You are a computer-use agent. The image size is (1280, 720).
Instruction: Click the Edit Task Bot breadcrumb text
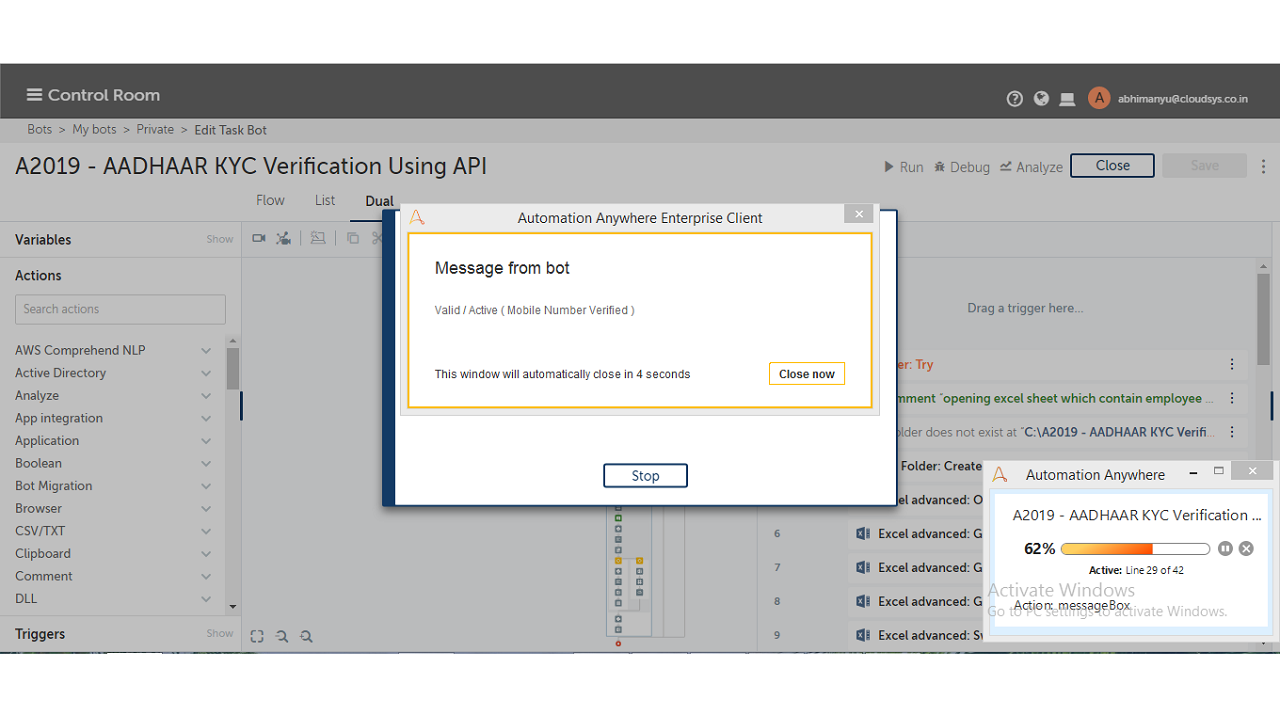click(x=230, y=130)
